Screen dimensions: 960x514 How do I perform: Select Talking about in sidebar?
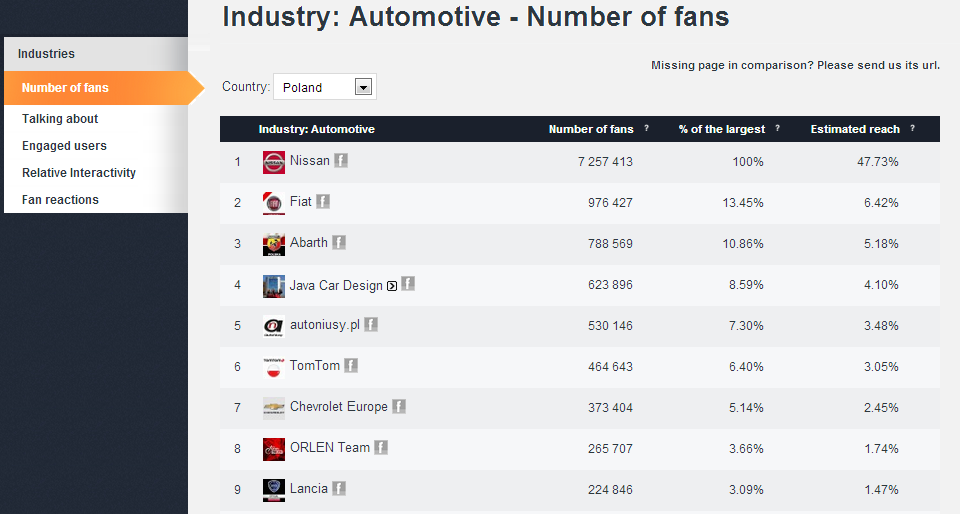(x=60, y=119)
